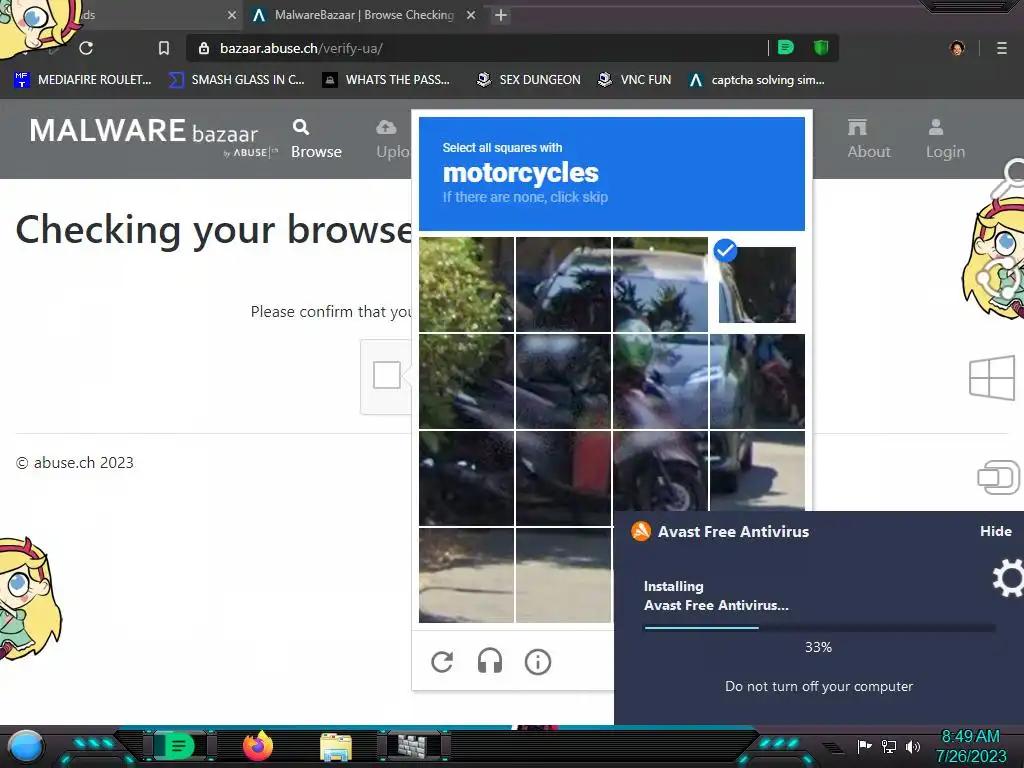Open the browser profile avatar
The image size is (1024, 768).
tap(957, 48)
